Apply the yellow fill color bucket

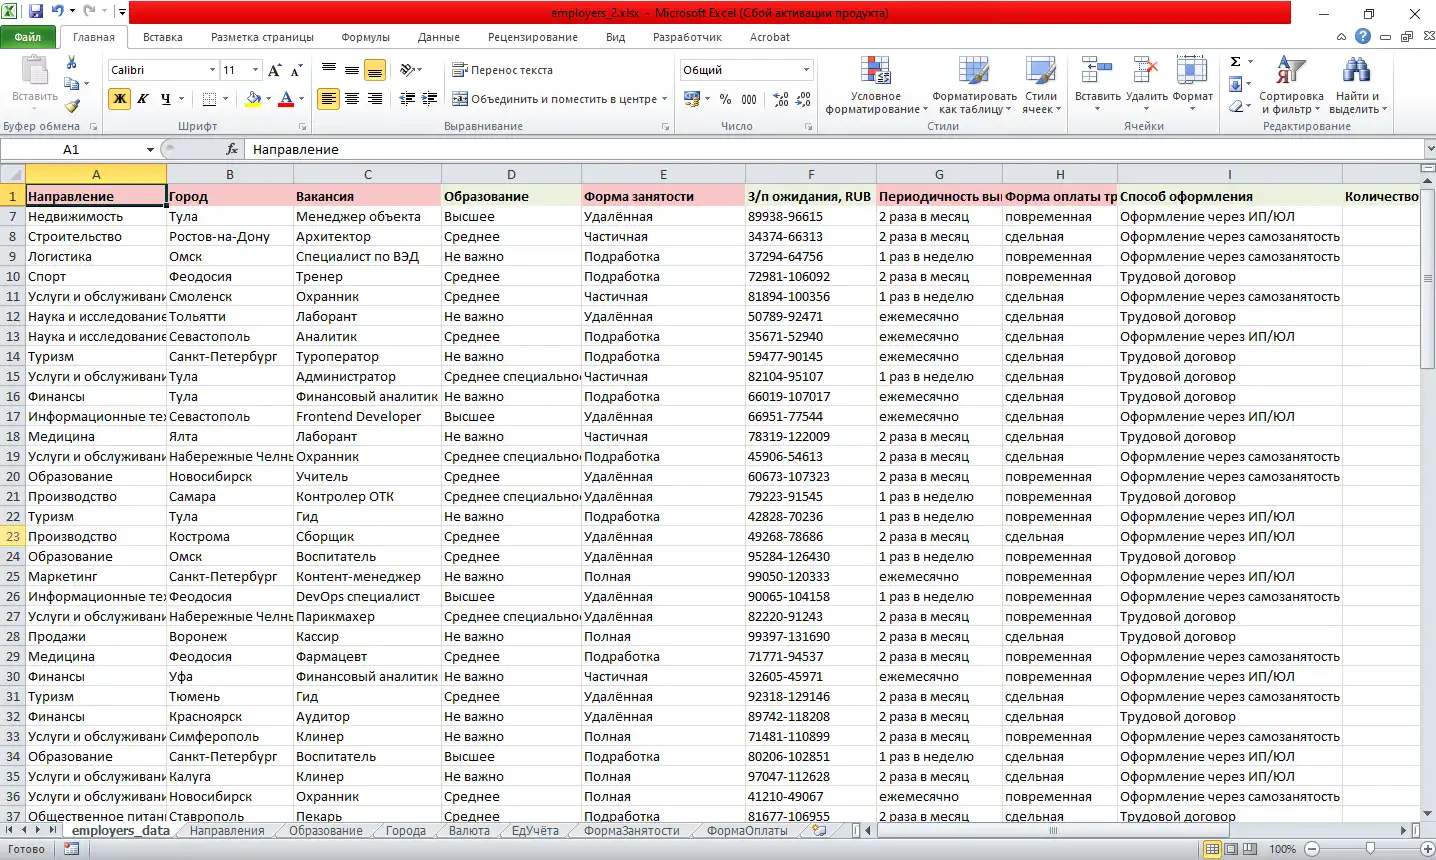tap(253, 99)
